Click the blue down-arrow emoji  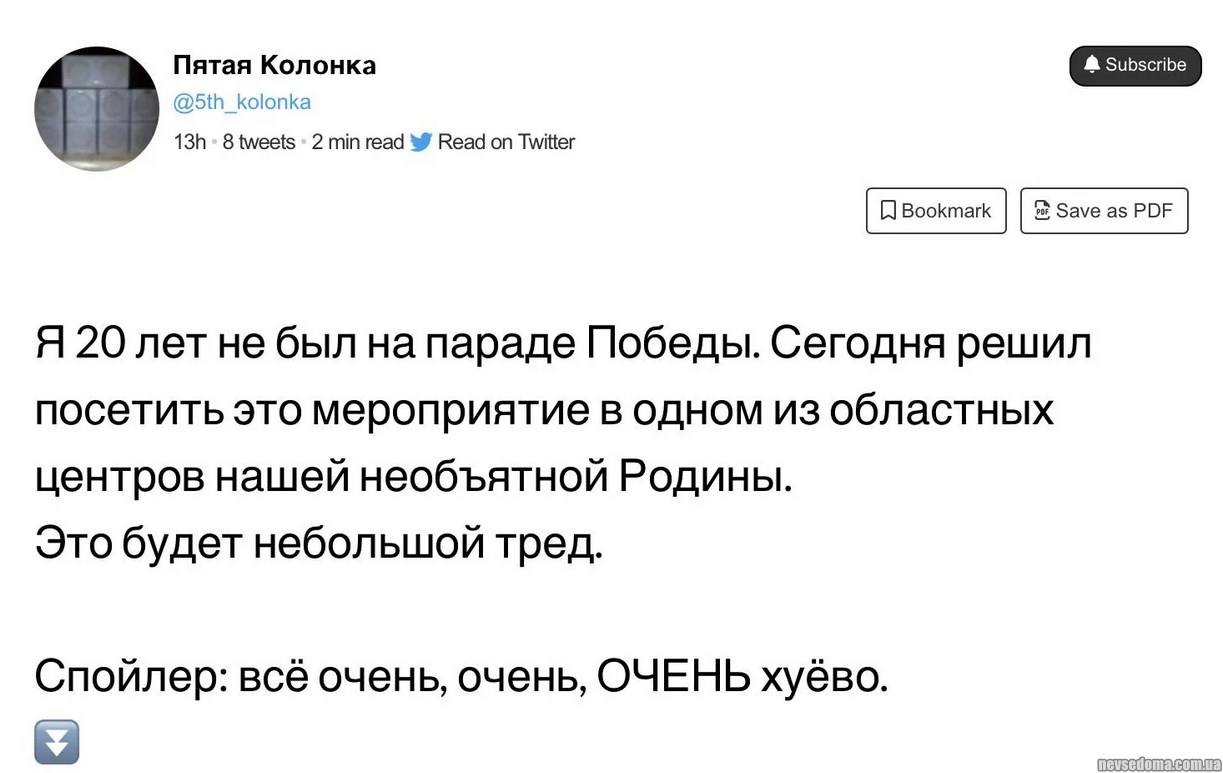pyautogui.click(x=57, y=741)
